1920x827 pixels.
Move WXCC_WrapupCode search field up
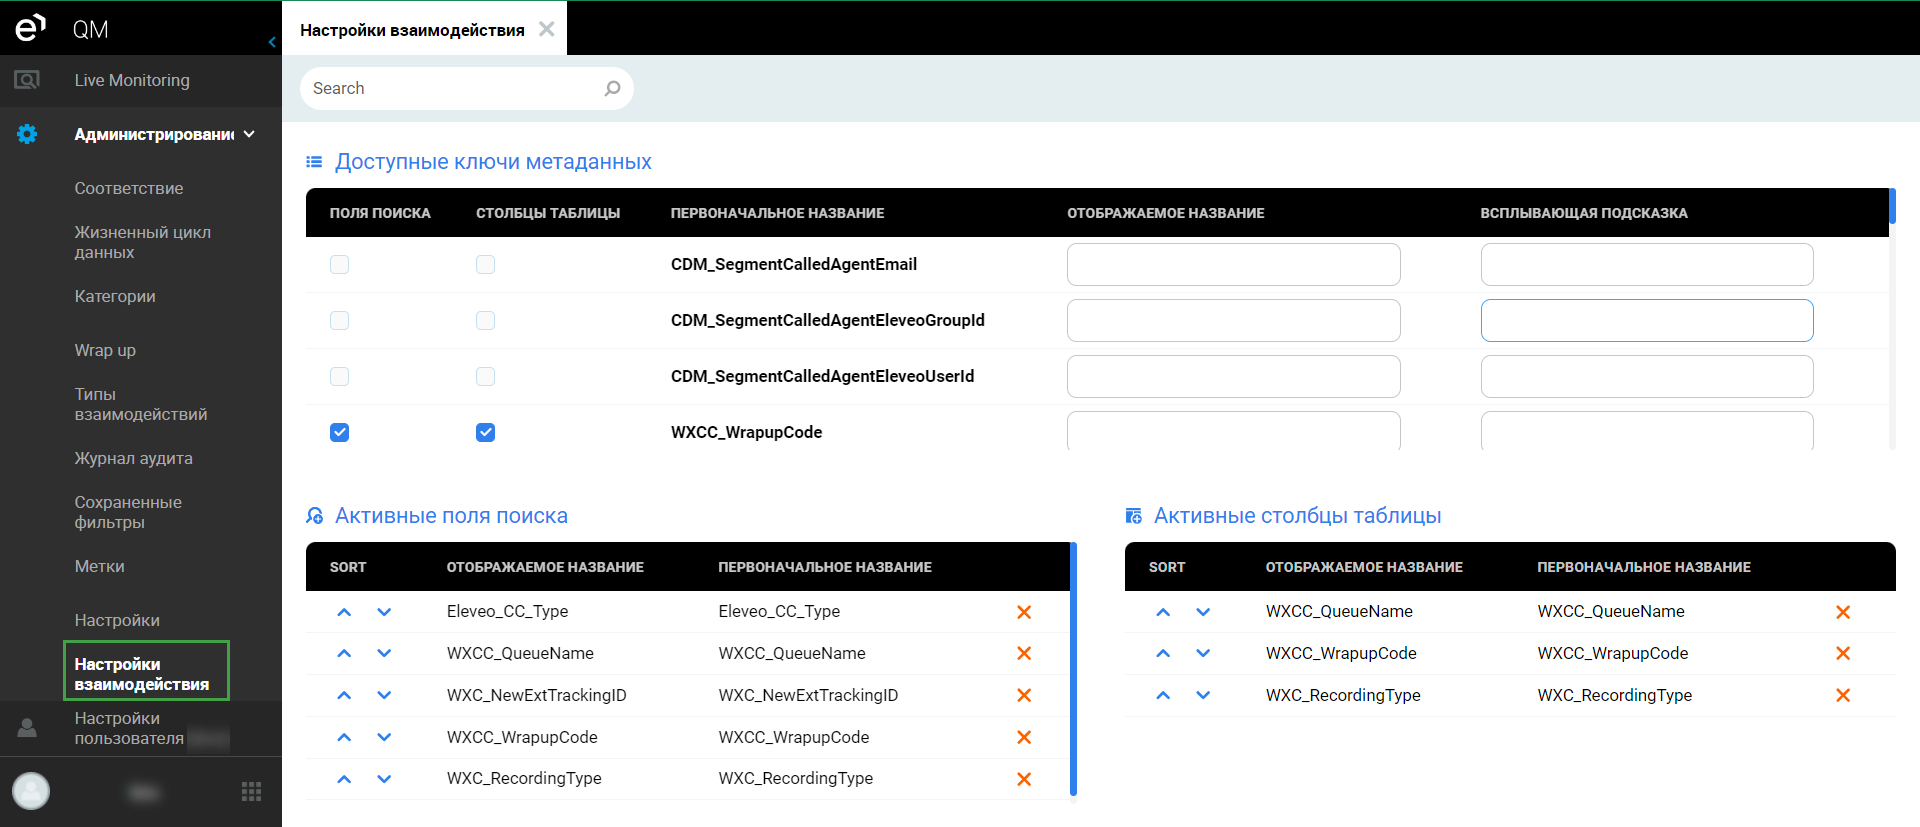[x=344, y=737]
